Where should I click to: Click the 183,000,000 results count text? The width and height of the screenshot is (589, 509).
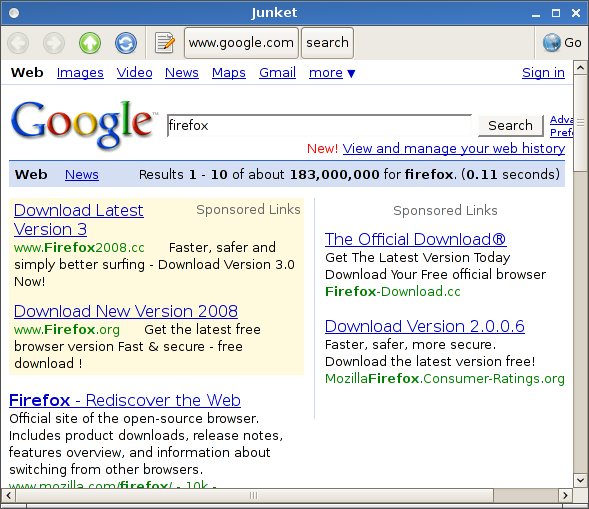(335, 175)
